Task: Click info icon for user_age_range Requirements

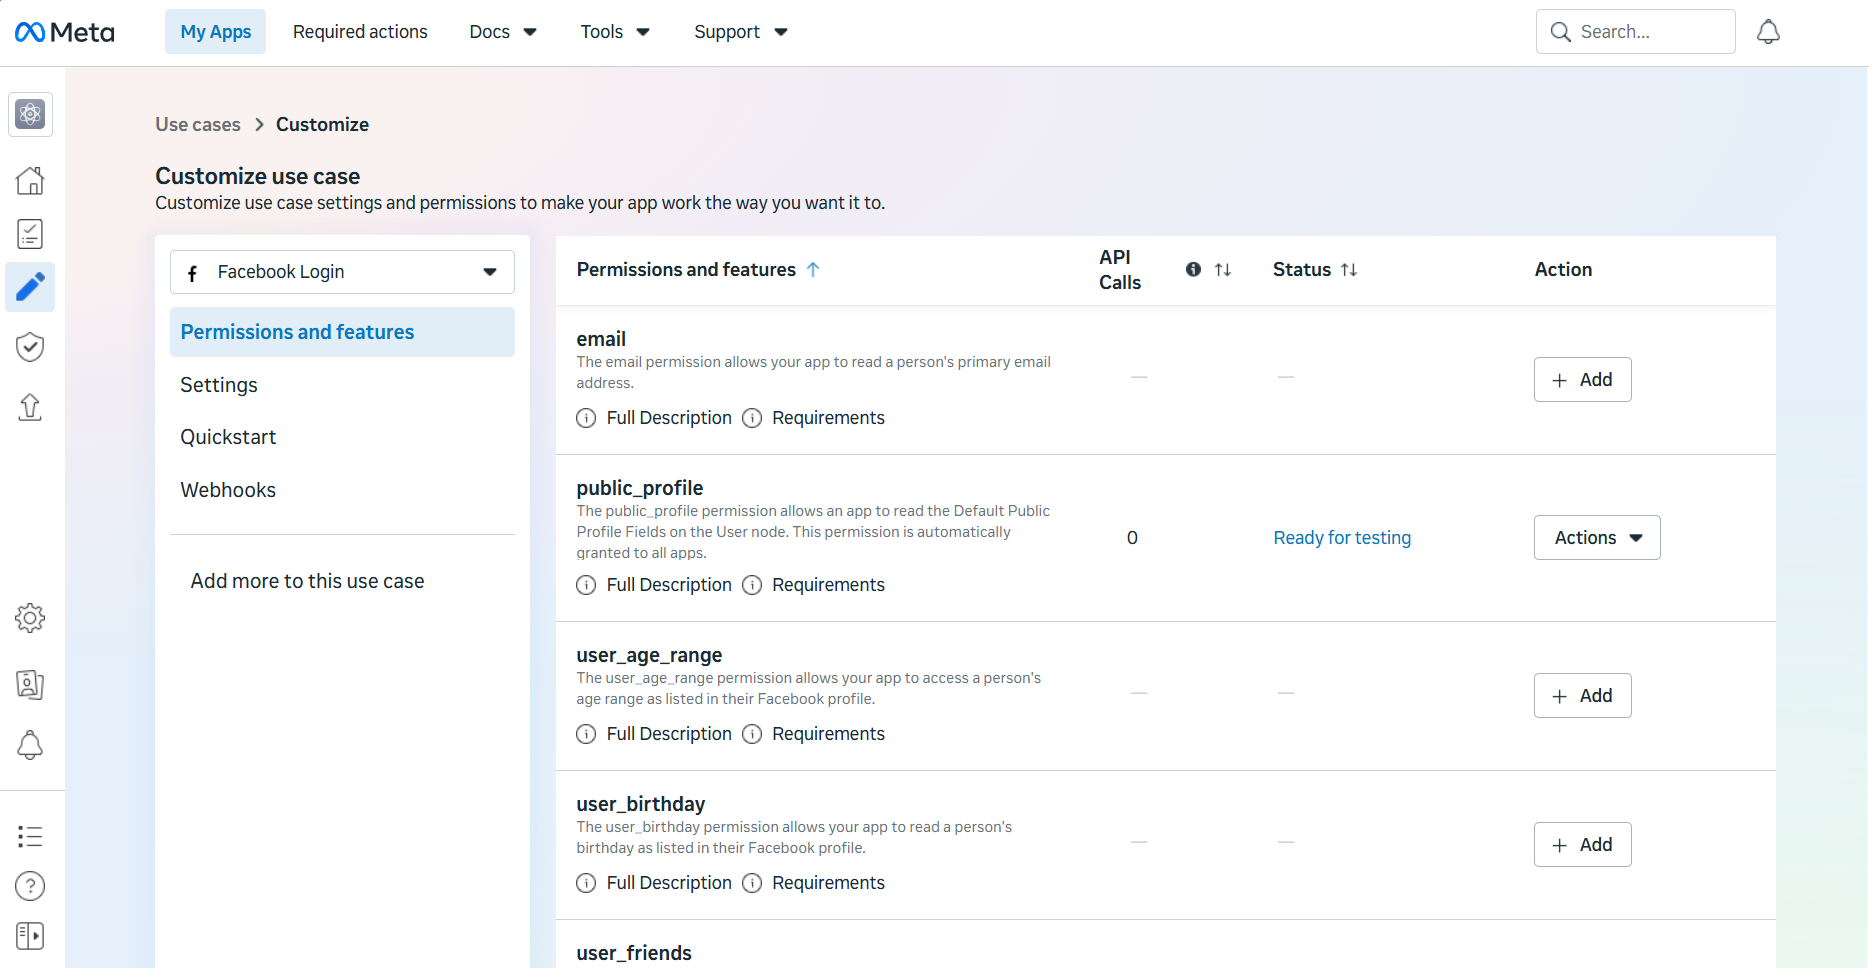Action: coord(752,734)
